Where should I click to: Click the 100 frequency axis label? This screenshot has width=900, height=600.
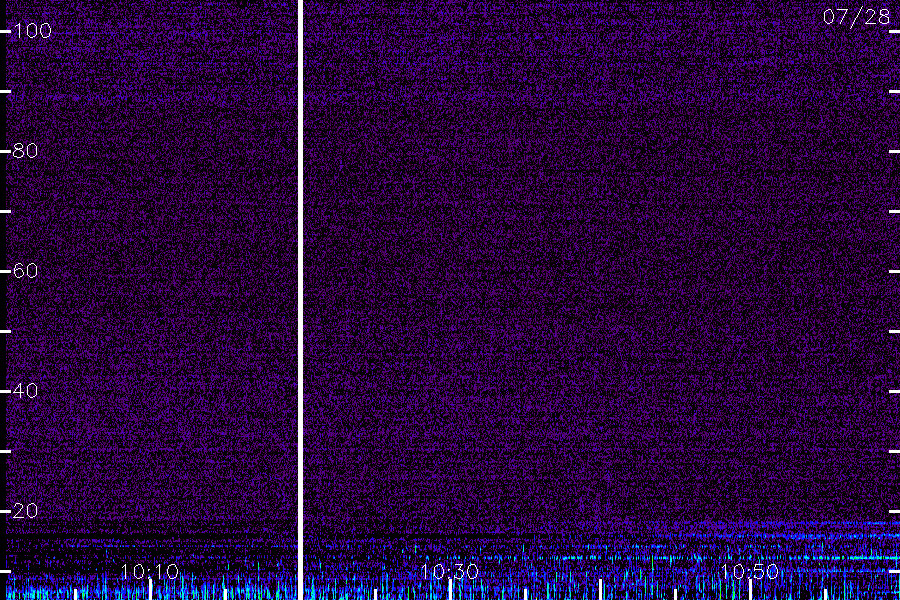pos(32,30)
